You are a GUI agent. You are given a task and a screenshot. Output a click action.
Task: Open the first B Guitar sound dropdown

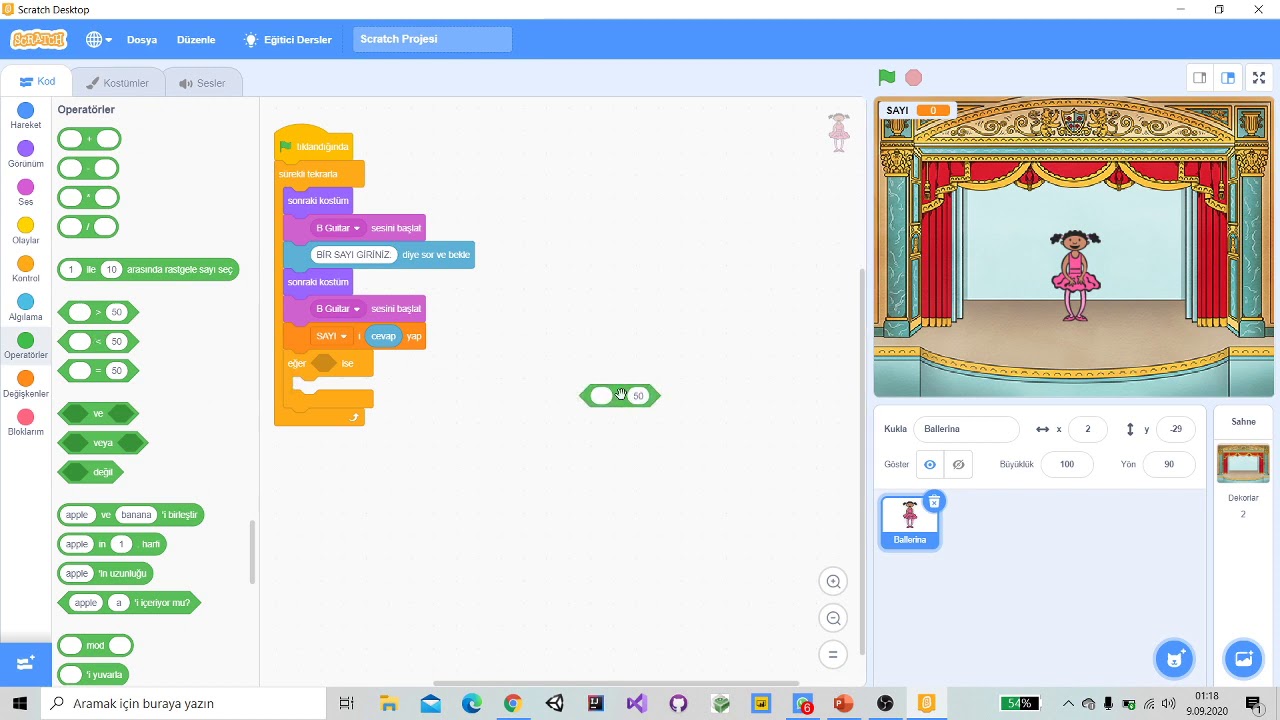click(x=337, y=228)
